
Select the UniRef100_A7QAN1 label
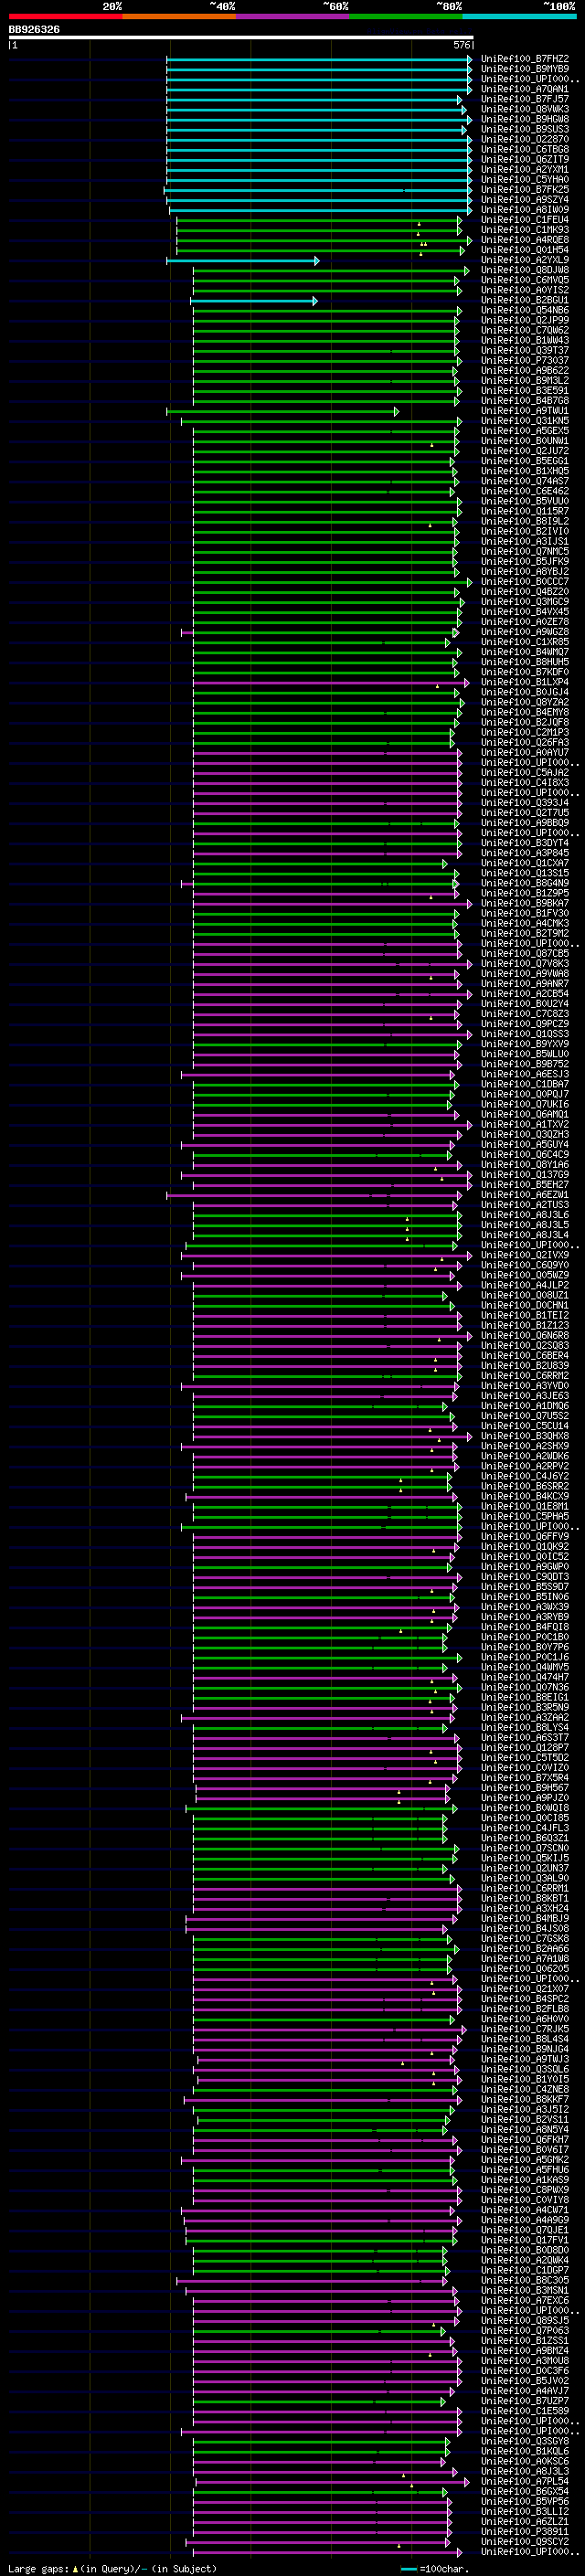tap(525, 89)
